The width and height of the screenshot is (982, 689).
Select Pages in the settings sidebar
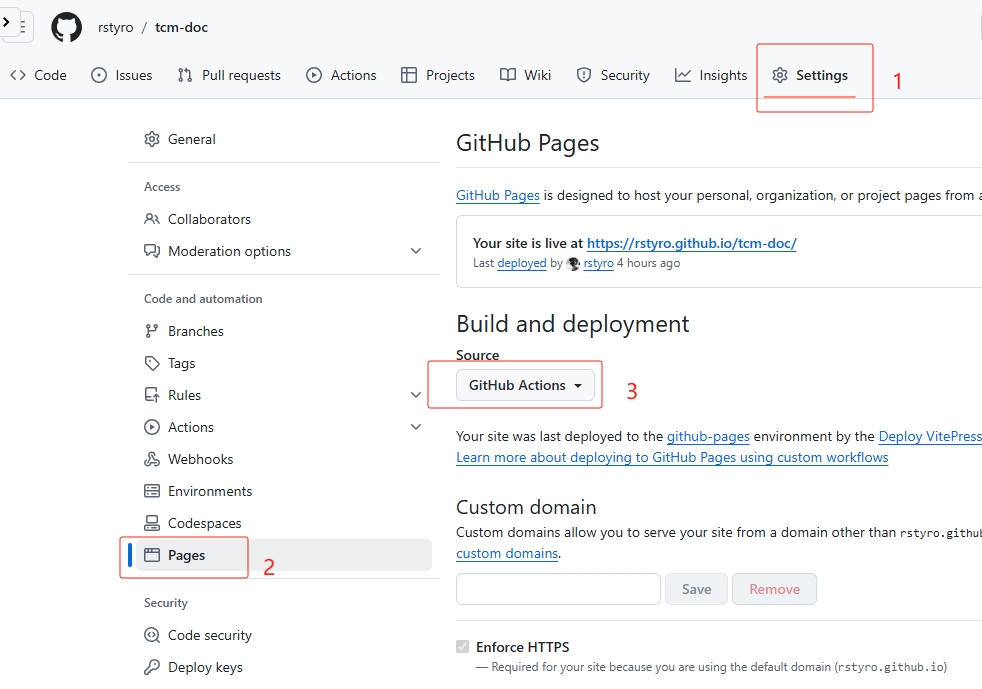(186, 555)
